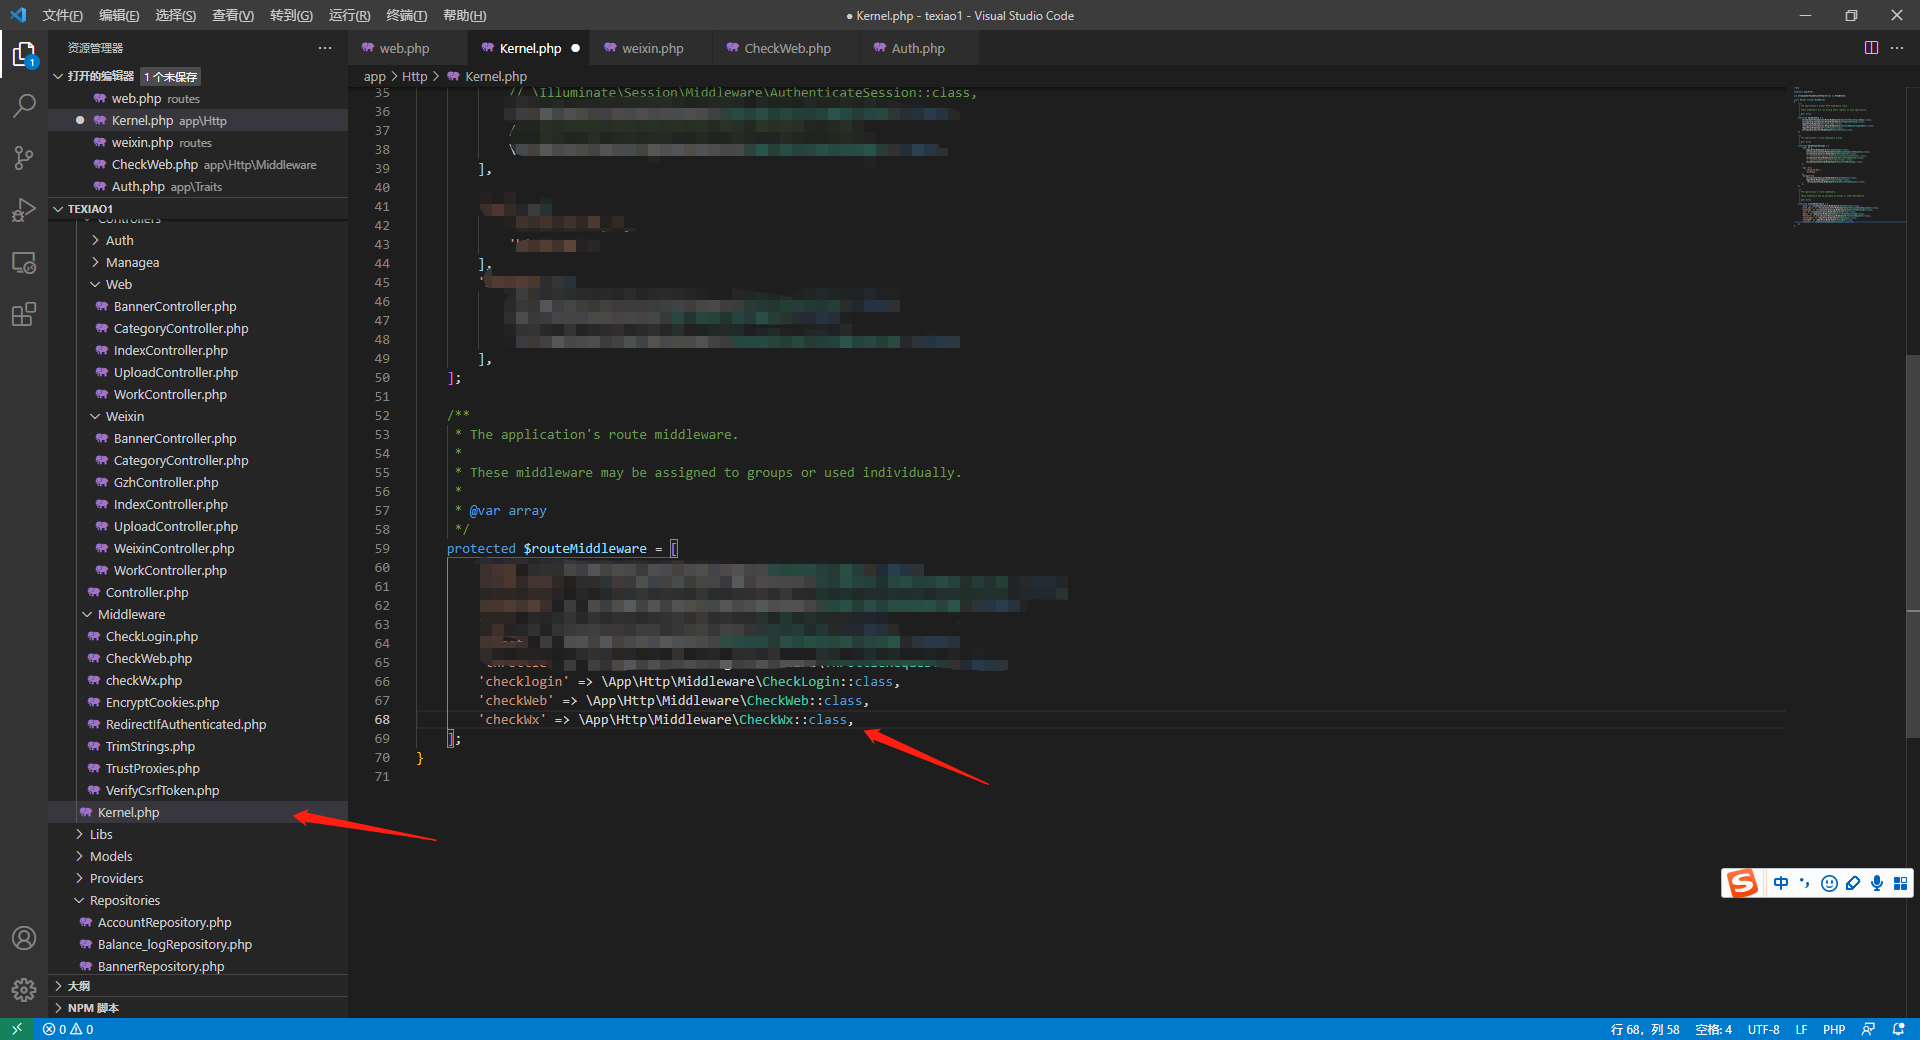This screenshot has height=1040, width=1920.
Task: Open the Search view in activity bar
Action: click(x=24, y=106)
